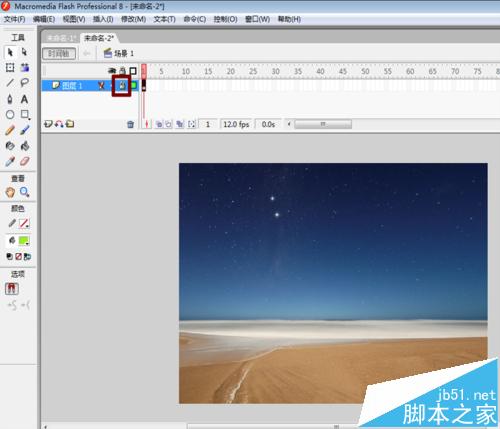
Task: Click the 12.0 fps frame rate field
Action: [236, 124]
